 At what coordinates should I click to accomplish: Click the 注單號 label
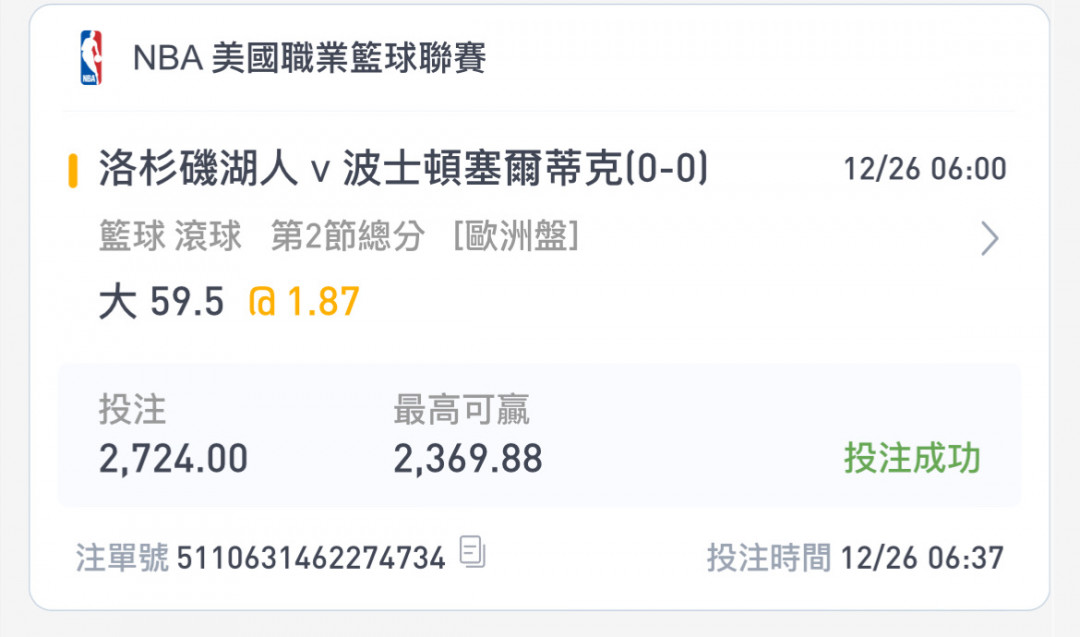tap(122, 557)
